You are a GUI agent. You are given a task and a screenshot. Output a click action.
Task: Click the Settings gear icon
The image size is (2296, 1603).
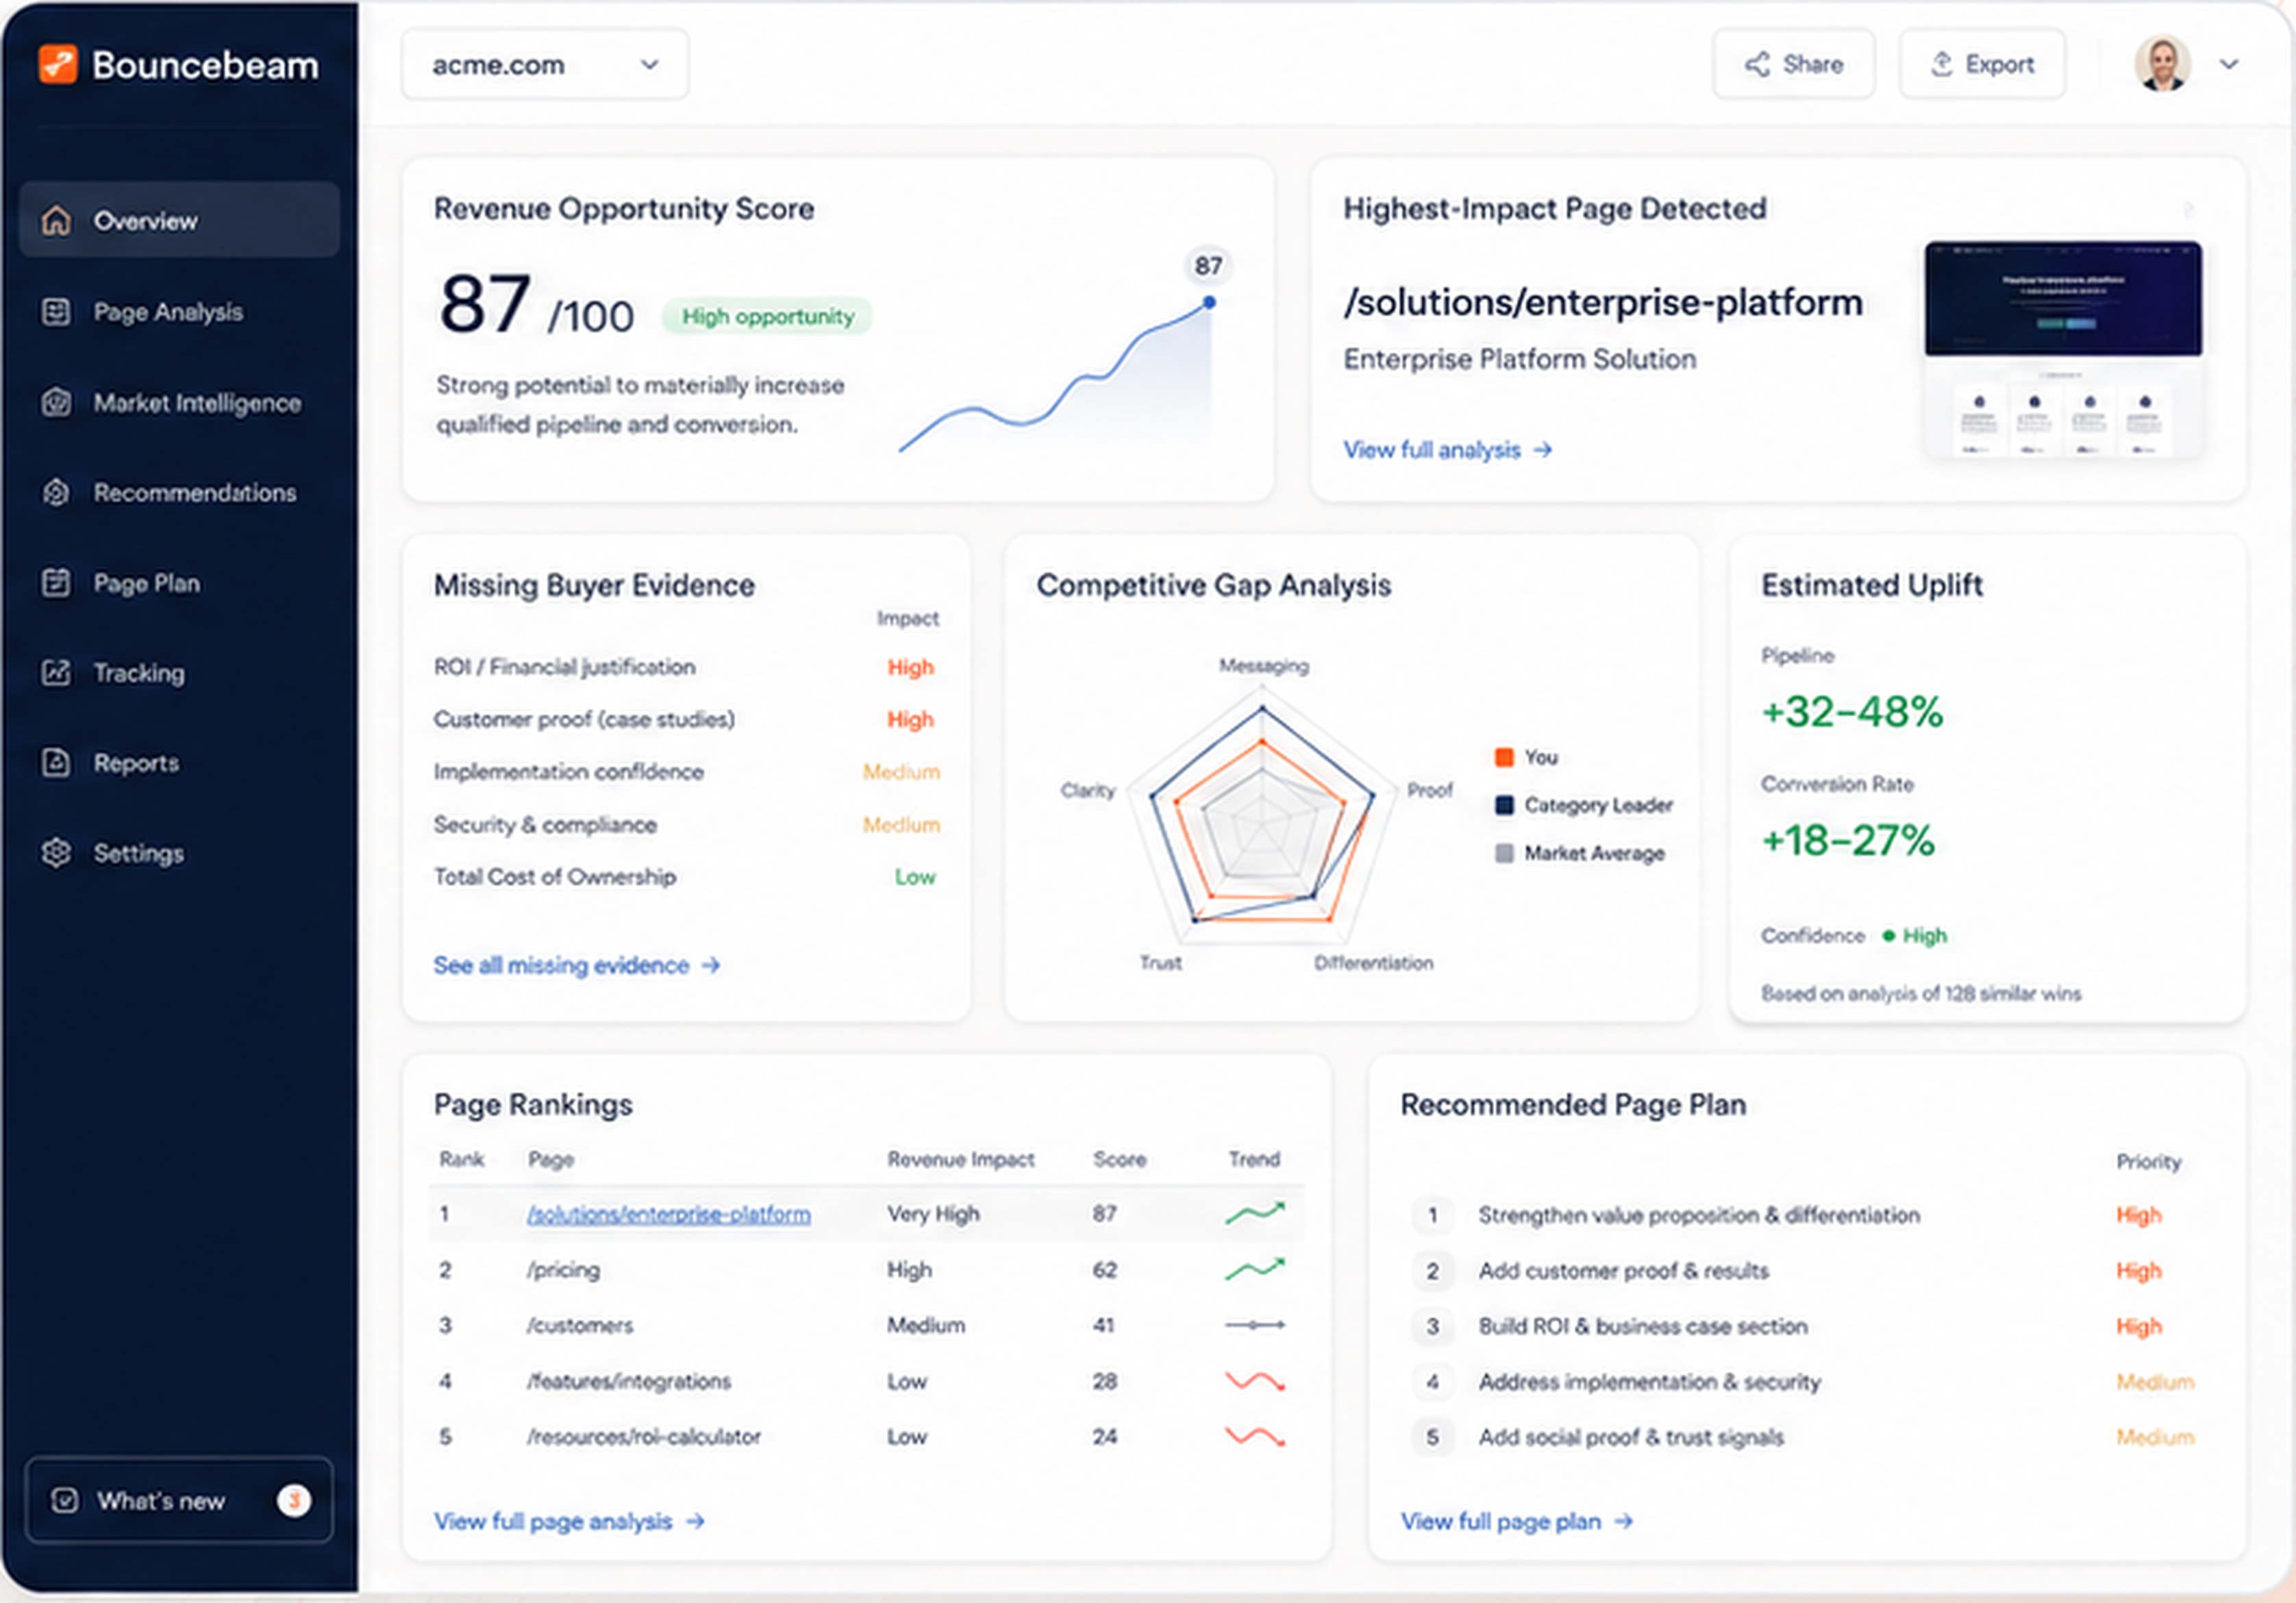(x=56, y=853)
